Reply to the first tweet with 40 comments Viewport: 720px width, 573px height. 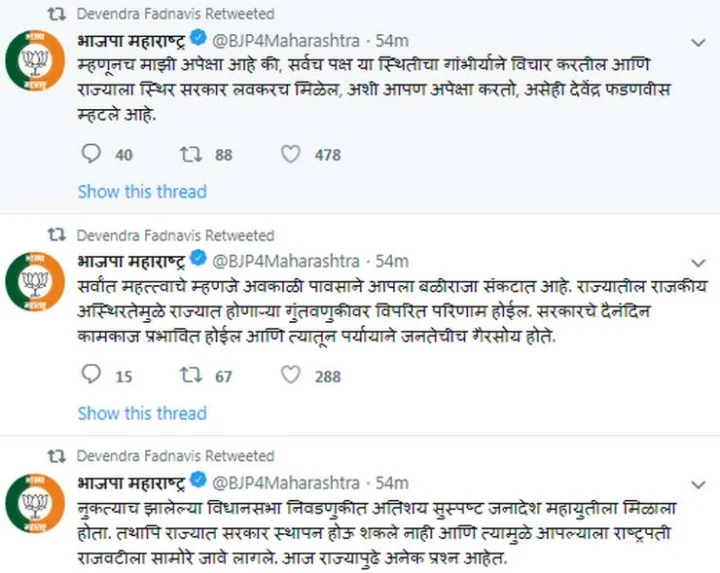click(x=91, y=154)
